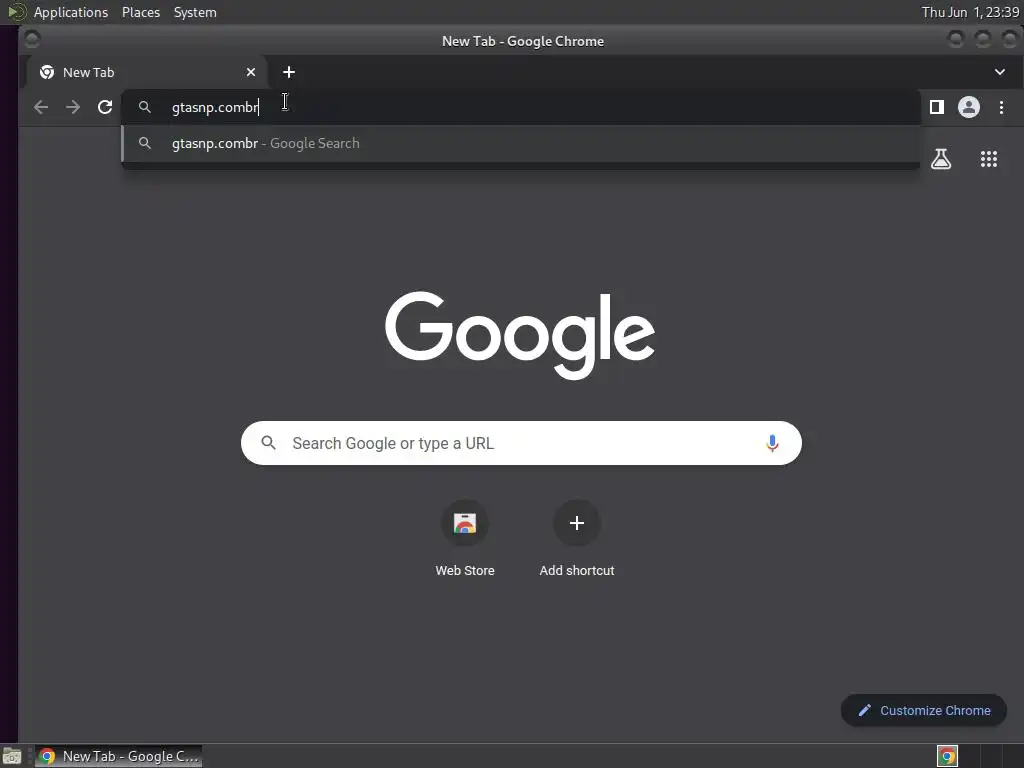The width and height of the screenshot is (1024, 768).
Task: Click the Add shortcut plus icon
Action: click(577, 523)
